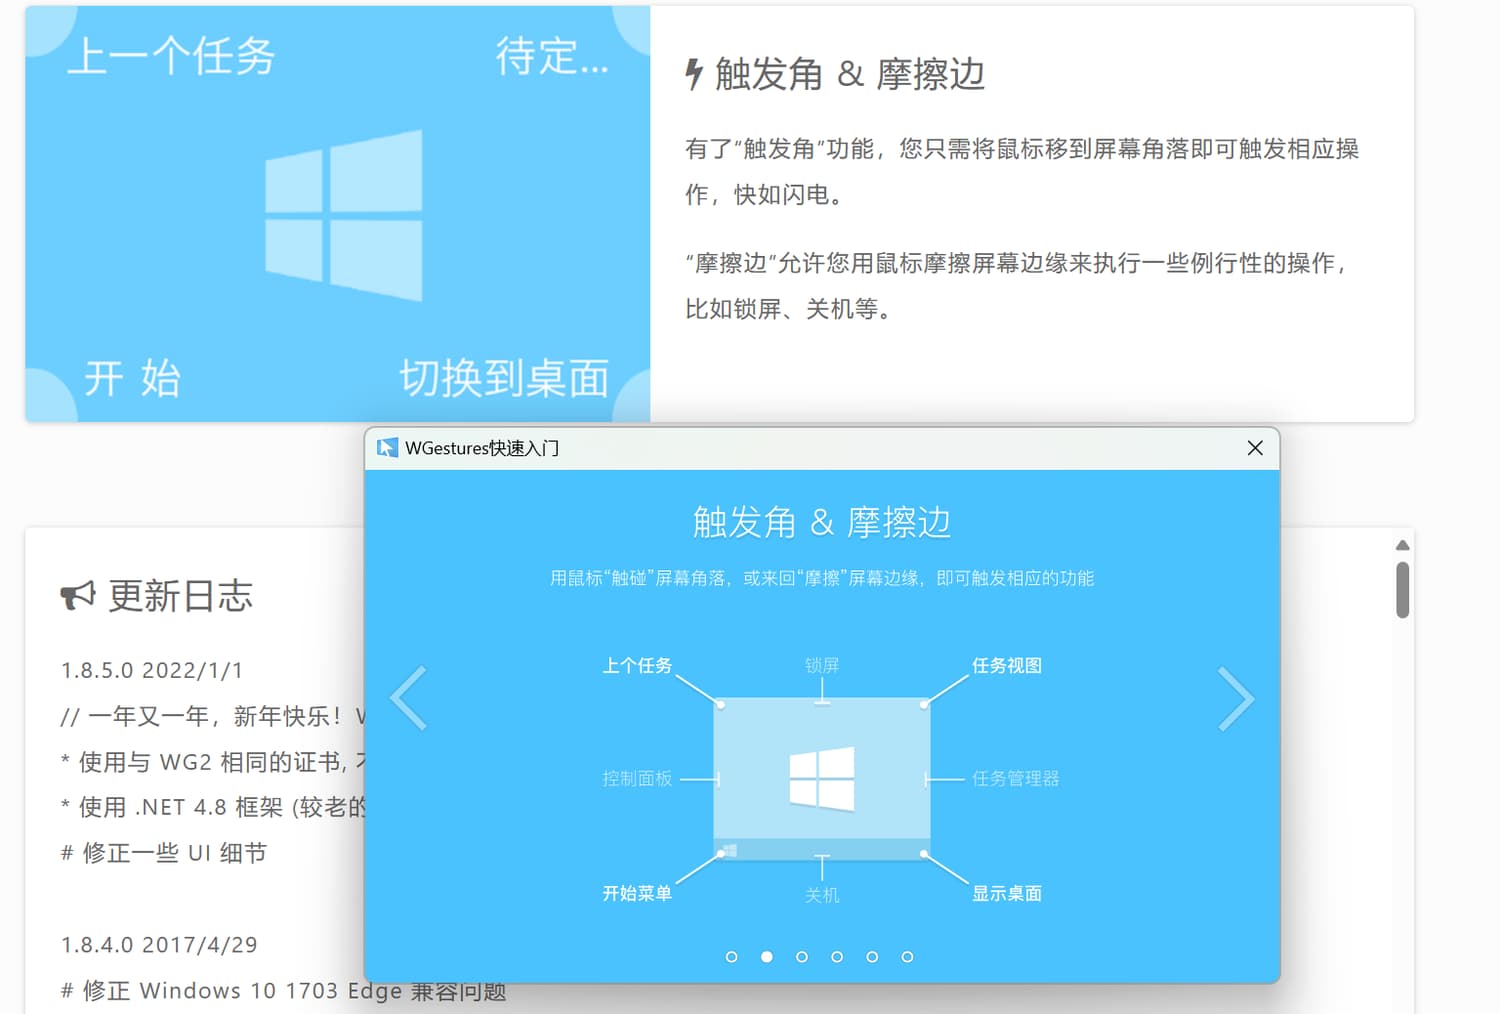Image resolution: width=1500 pixels, height=1014 pixels.
Task: Close the WGestures快速入门 dialog
Action: [1255, 448]
